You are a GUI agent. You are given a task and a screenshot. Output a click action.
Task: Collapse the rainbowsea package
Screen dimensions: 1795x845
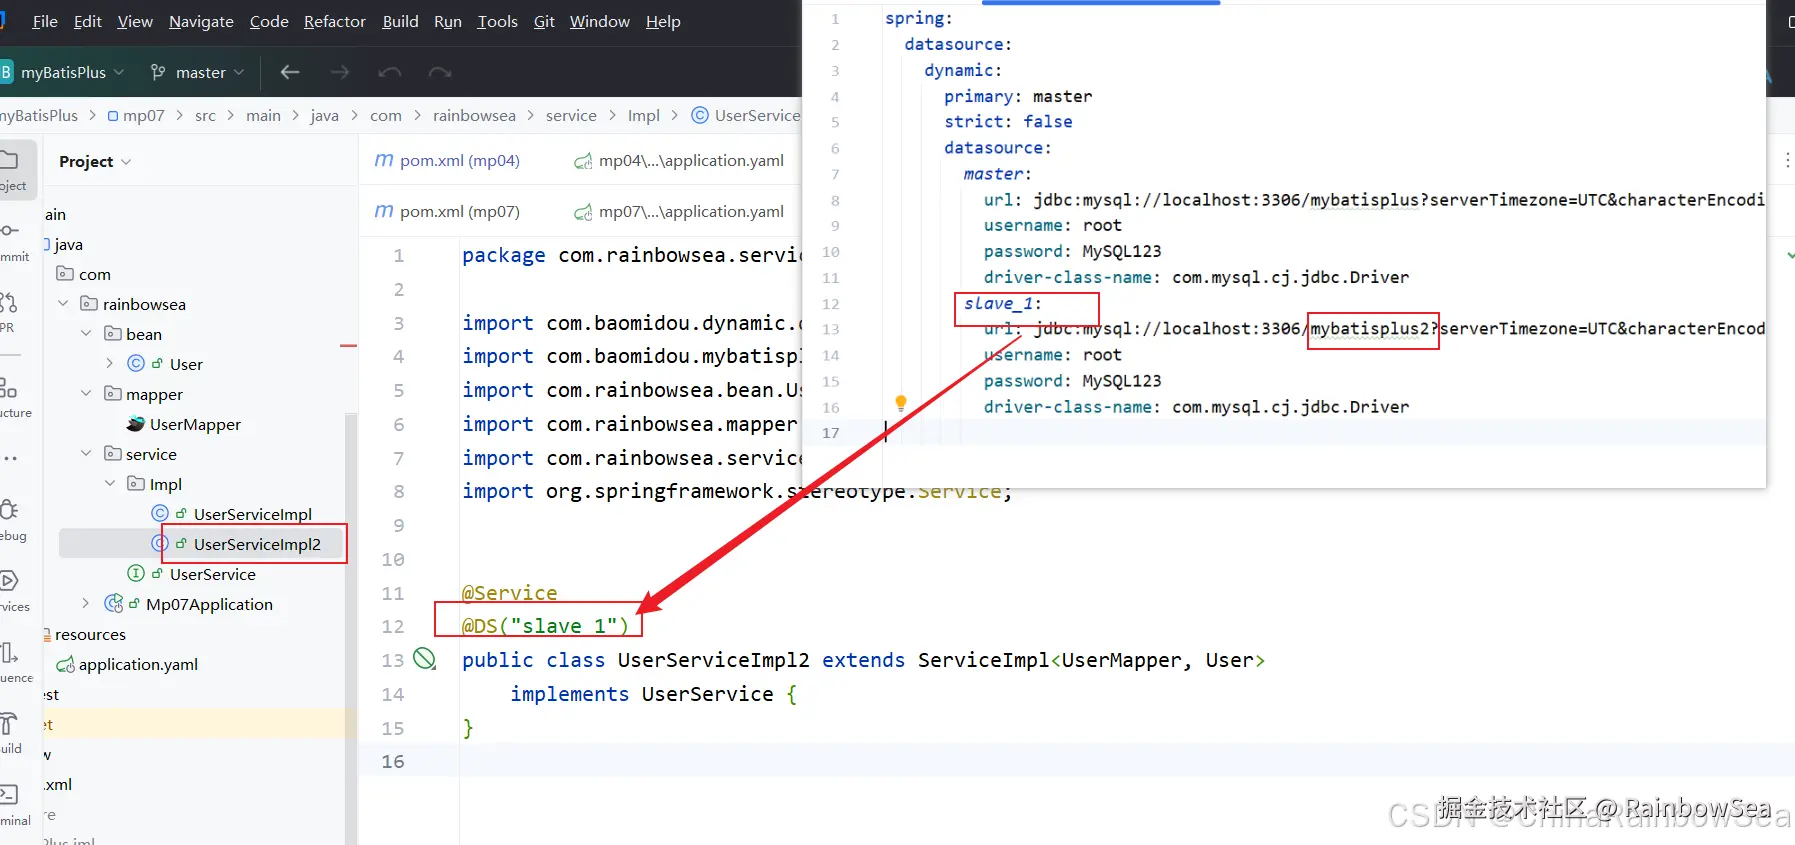tap(63, 304)
